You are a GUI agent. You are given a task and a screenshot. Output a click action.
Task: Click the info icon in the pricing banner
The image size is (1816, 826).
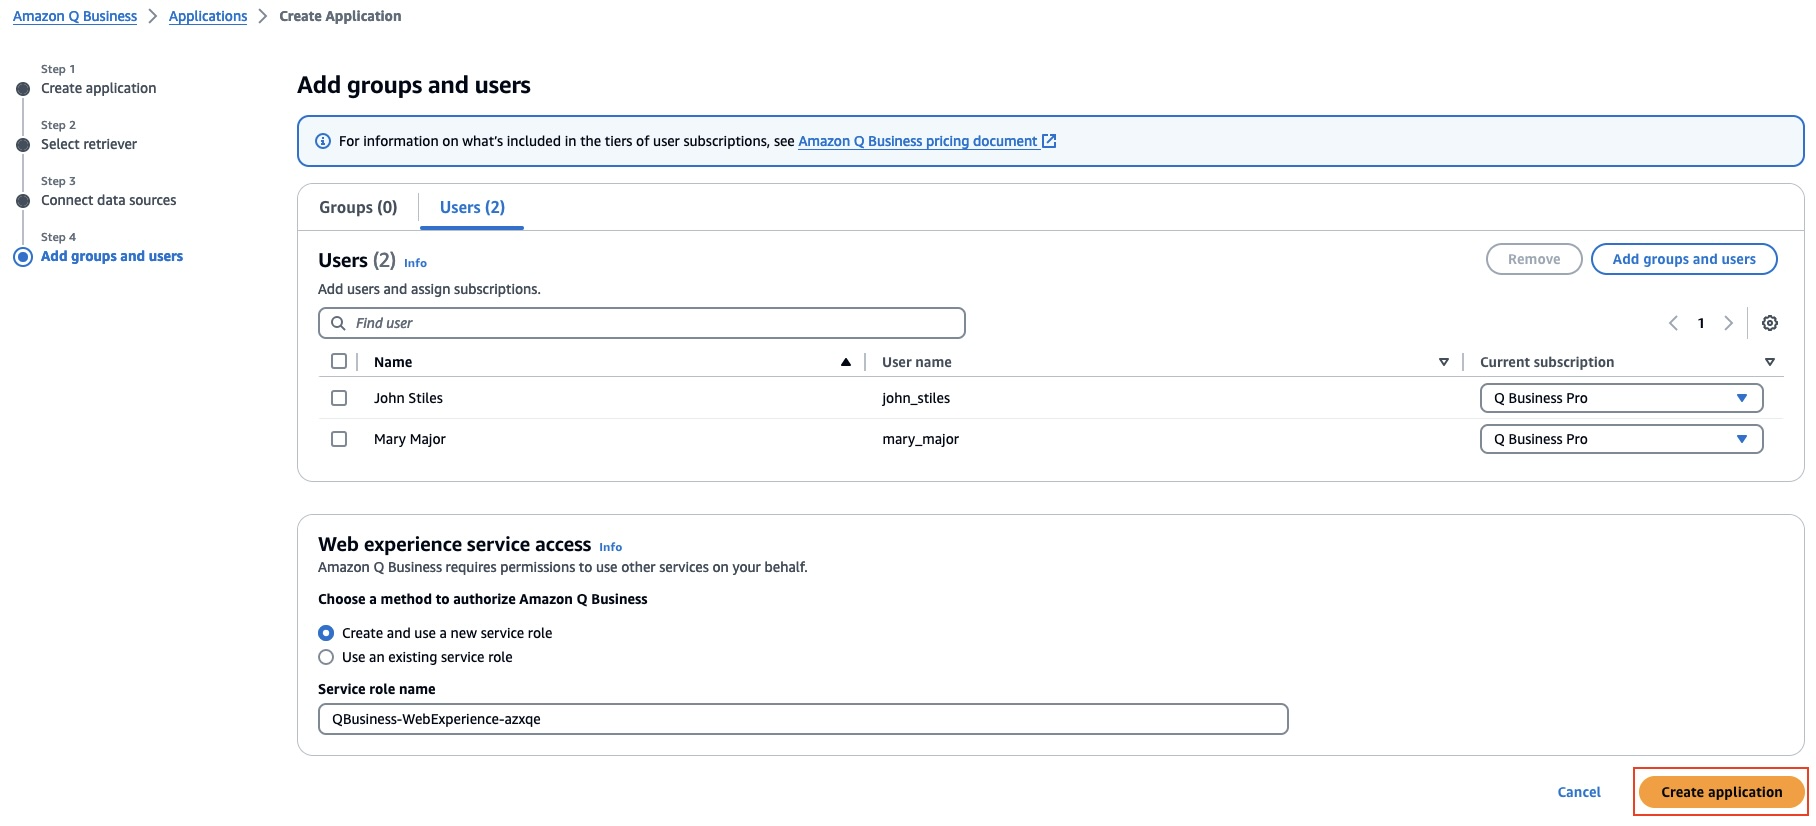(x=323, y=141)
